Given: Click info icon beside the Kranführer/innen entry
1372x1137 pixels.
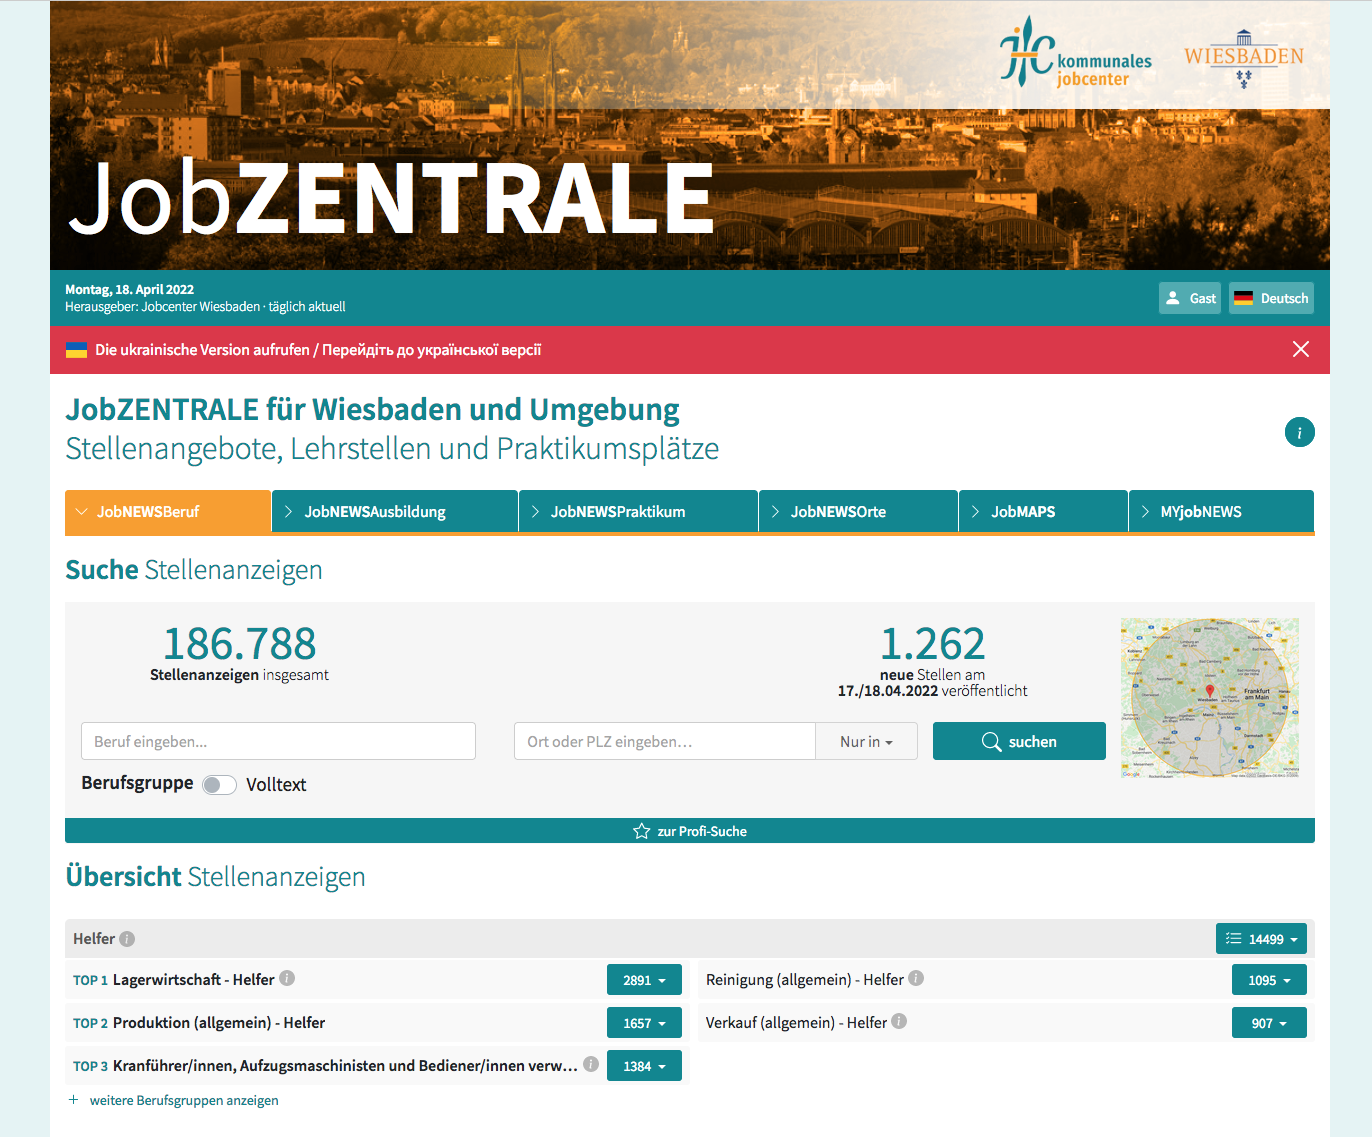Looking at the screenshot, I should [x=591, y=1065].
